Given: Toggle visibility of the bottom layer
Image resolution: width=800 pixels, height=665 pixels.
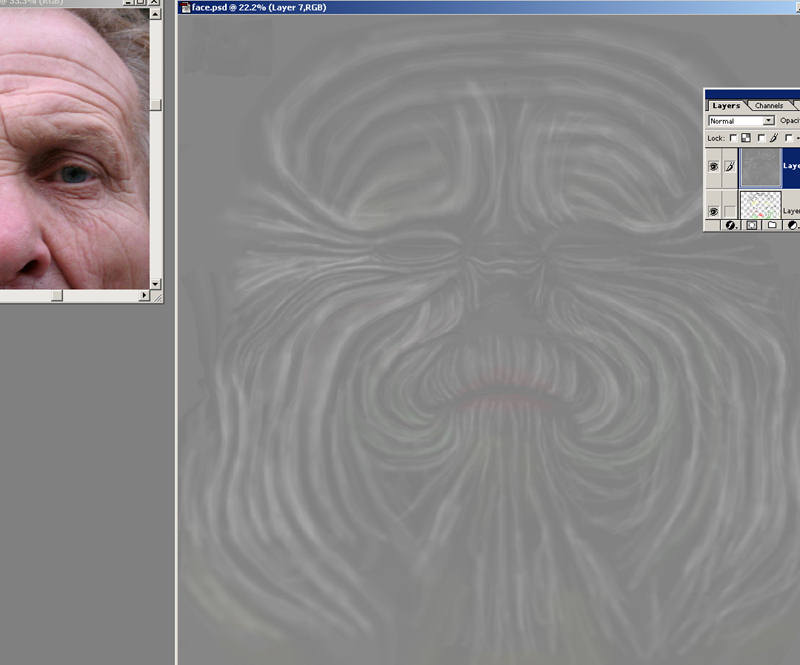Looking at the screenshot, I should coord(713,211).
